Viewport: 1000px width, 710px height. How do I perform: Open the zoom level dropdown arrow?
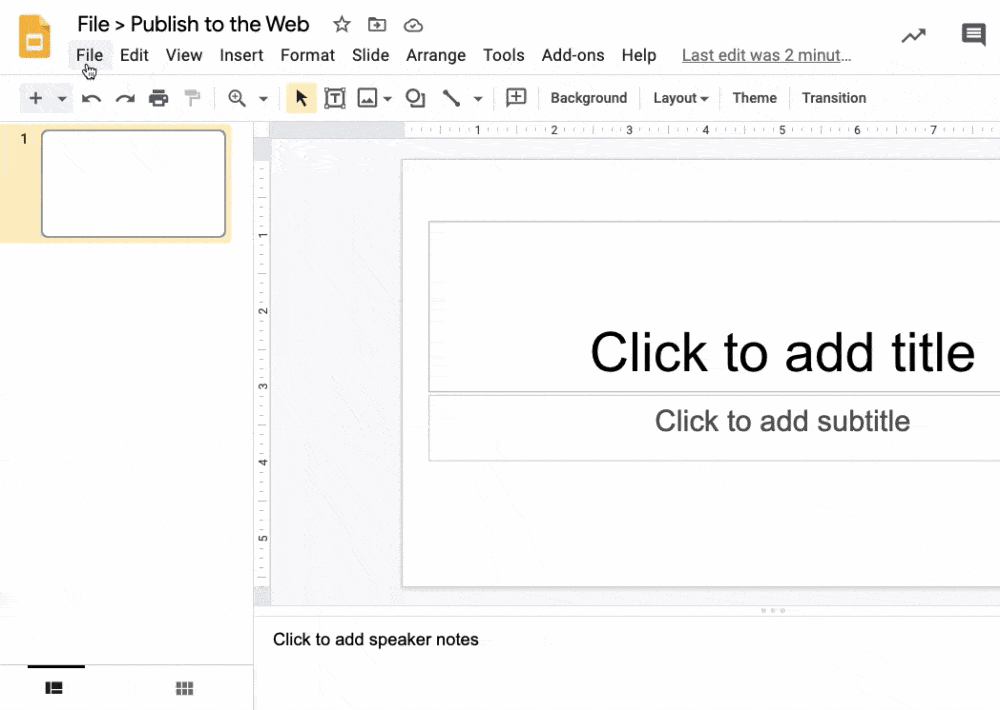point(263,99)
